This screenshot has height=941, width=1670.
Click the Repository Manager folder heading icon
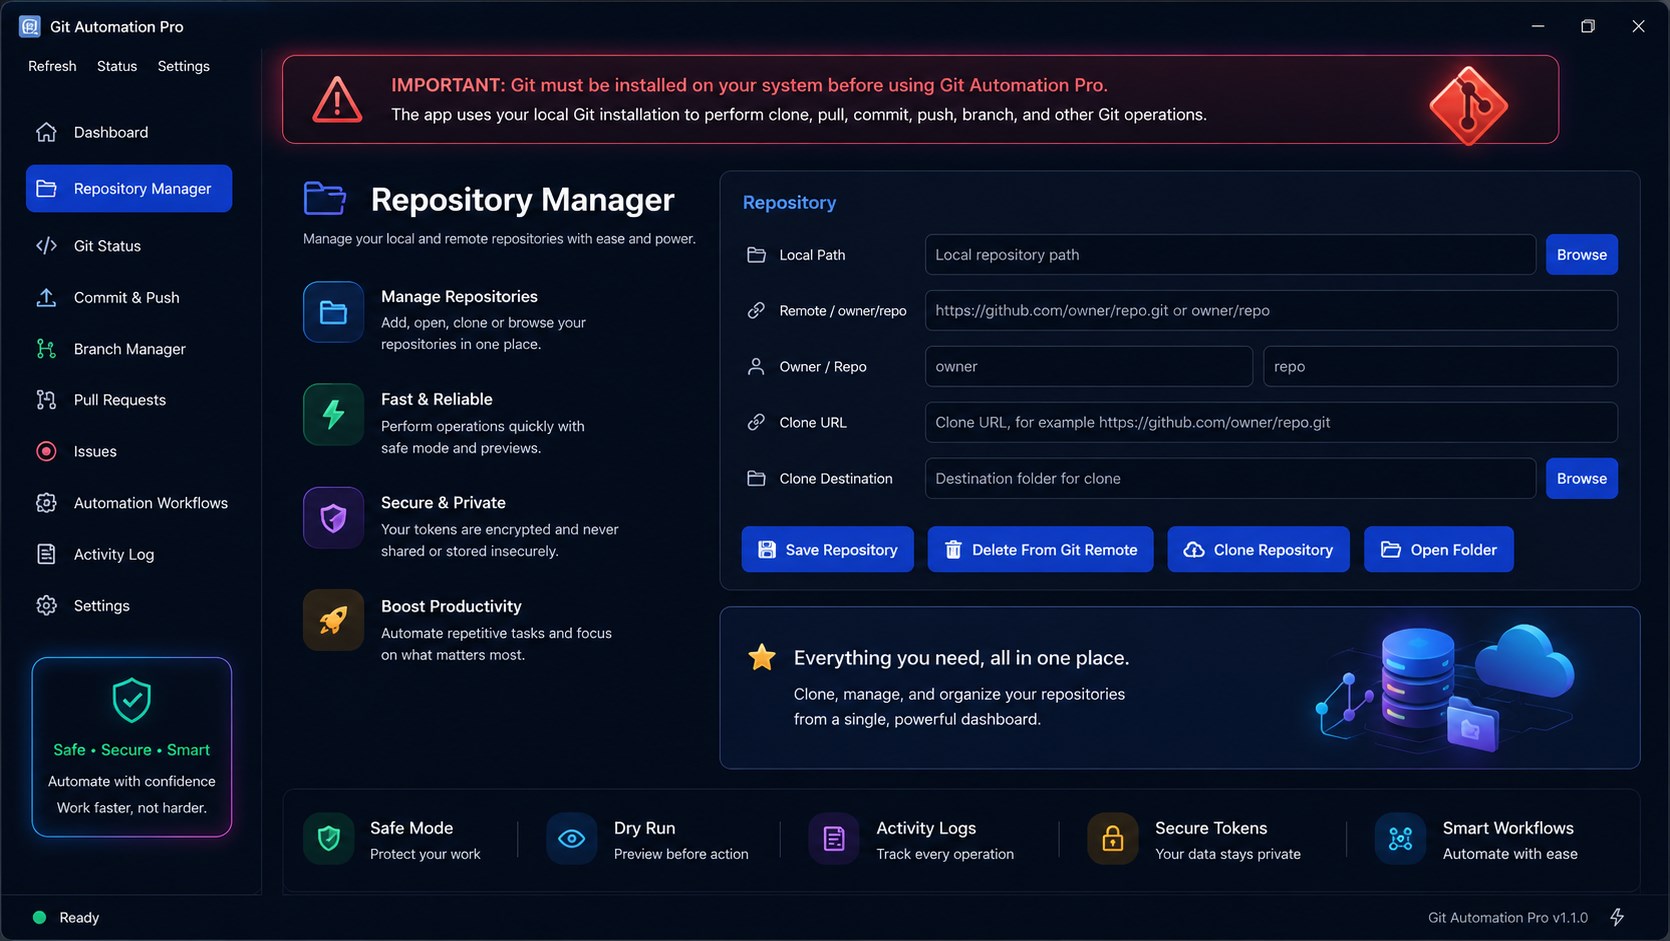[325, 198]
